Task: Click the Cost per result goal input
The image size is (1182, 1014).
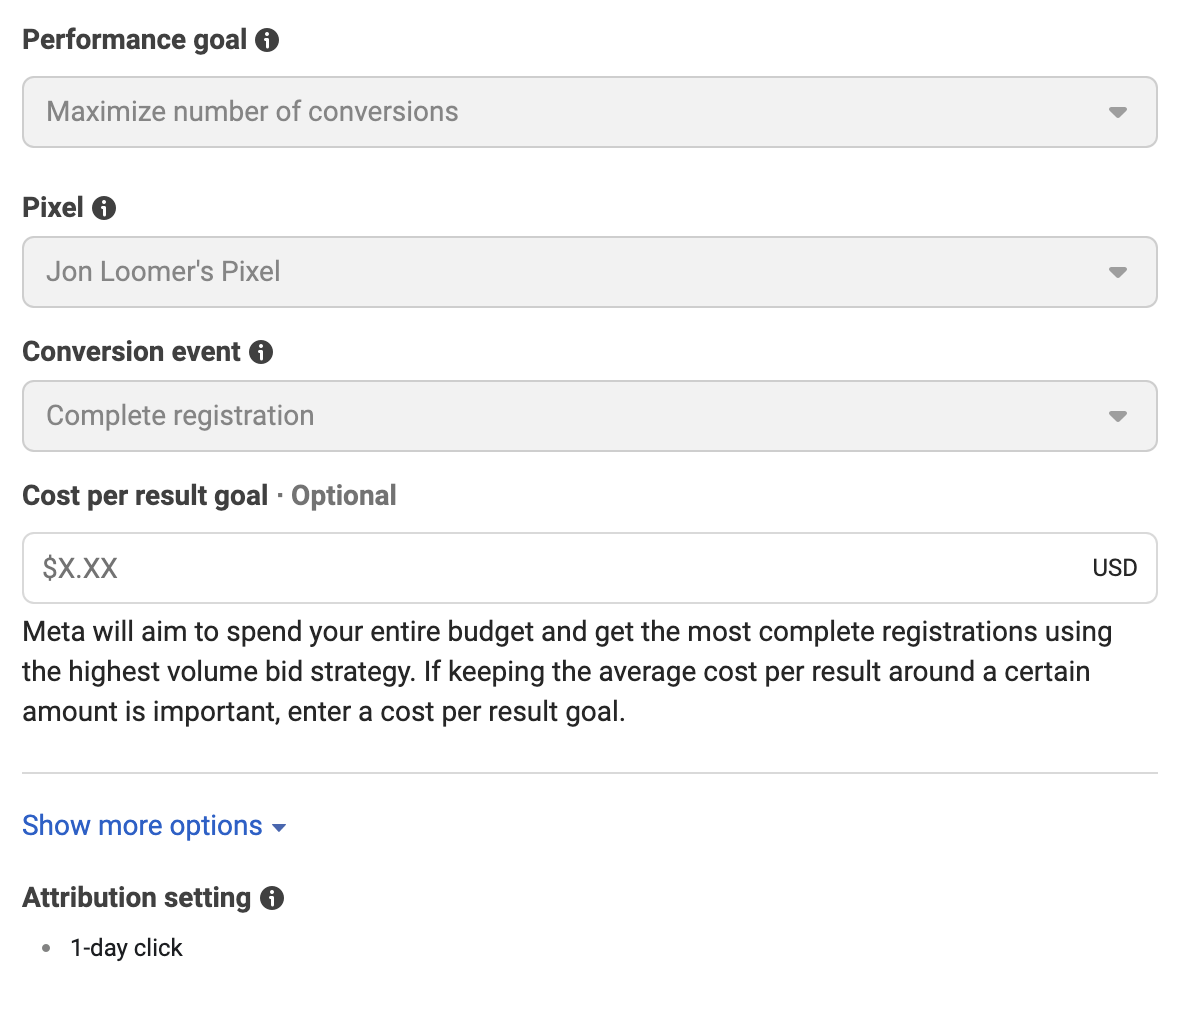Action: (500, 568)
